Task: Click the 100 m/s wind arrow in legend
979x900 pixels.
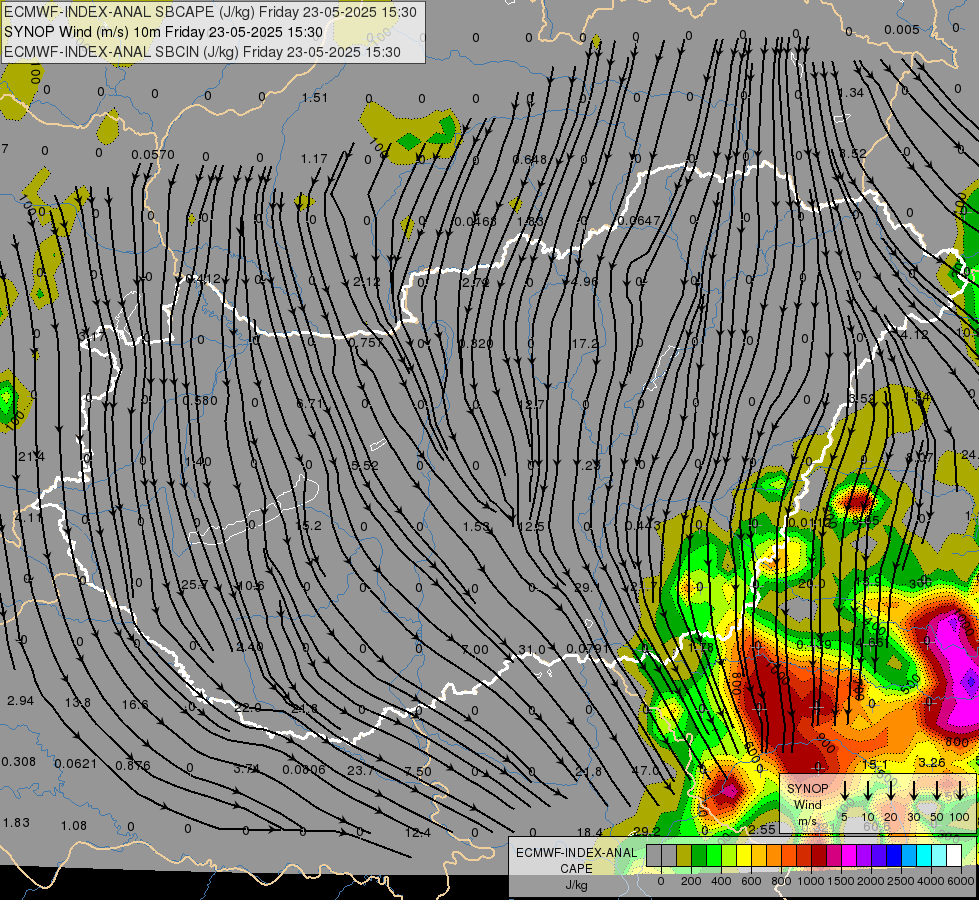Action: (x=960, y=790)
